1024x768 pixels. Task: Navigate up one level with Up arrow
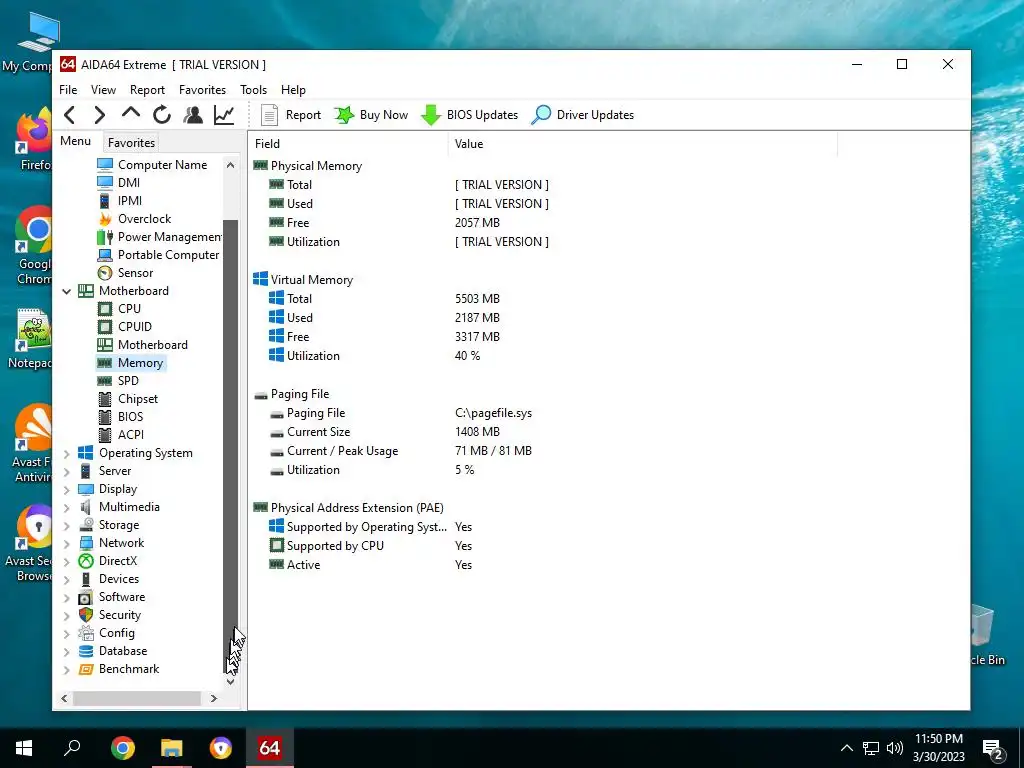click(x=131, y=114)
